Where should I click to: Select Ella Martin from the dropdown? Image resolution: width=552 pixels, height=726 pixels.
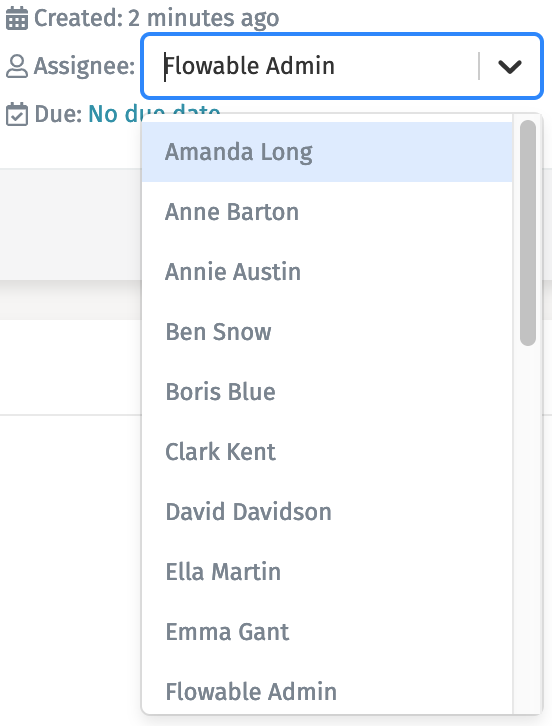click(x=327, y=572)
